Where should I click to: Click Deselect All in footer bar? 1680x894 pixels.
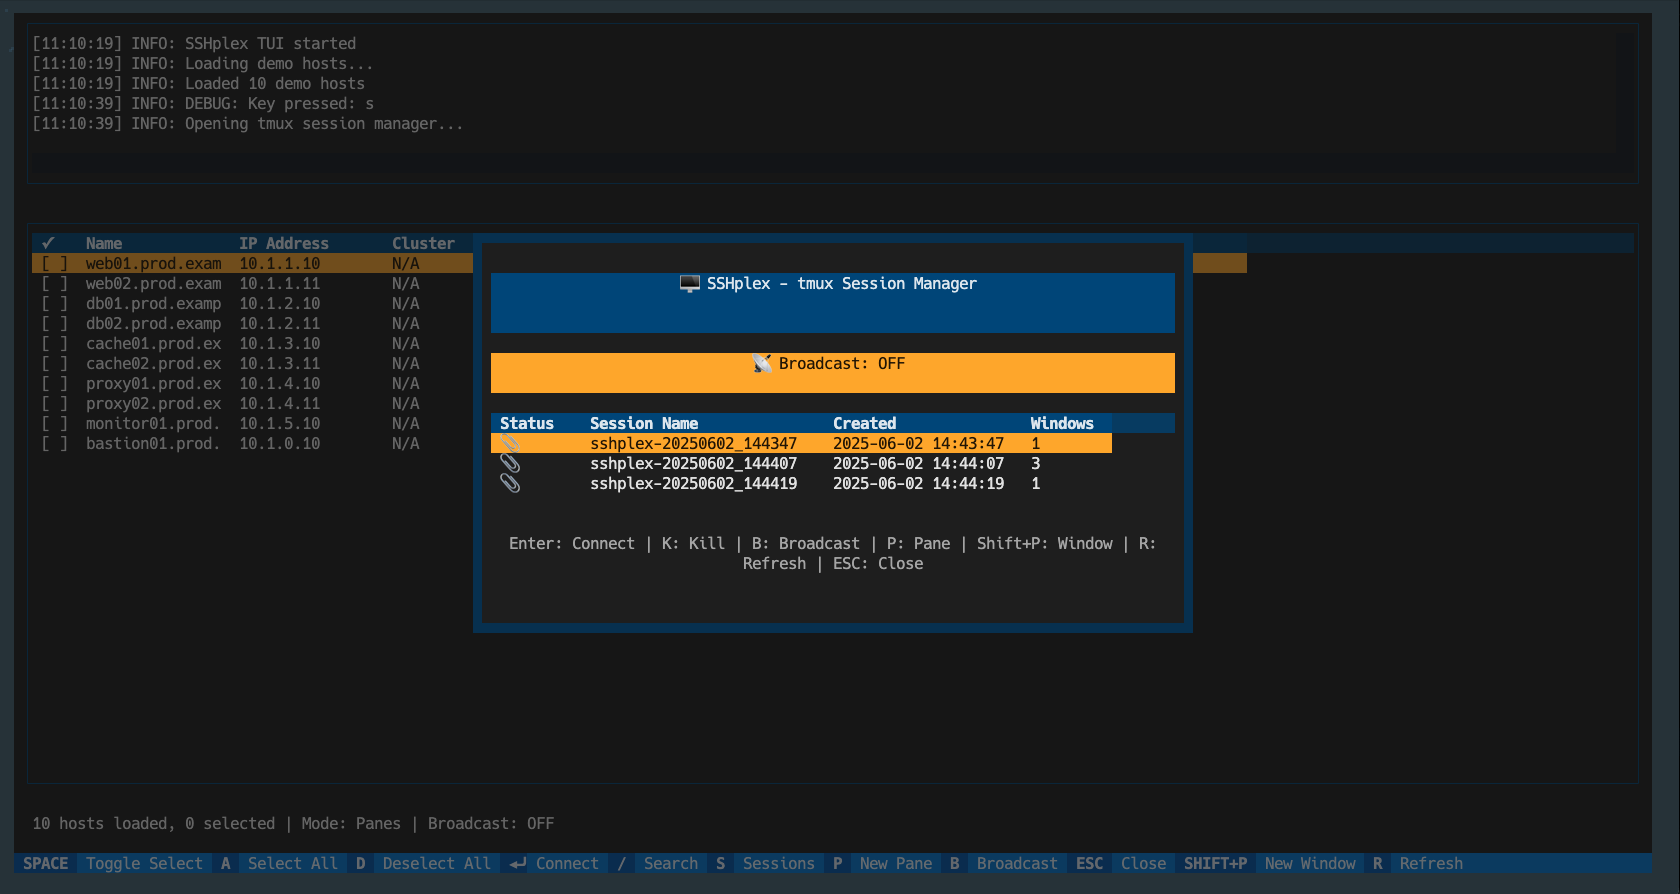click(x=437, y=864)
